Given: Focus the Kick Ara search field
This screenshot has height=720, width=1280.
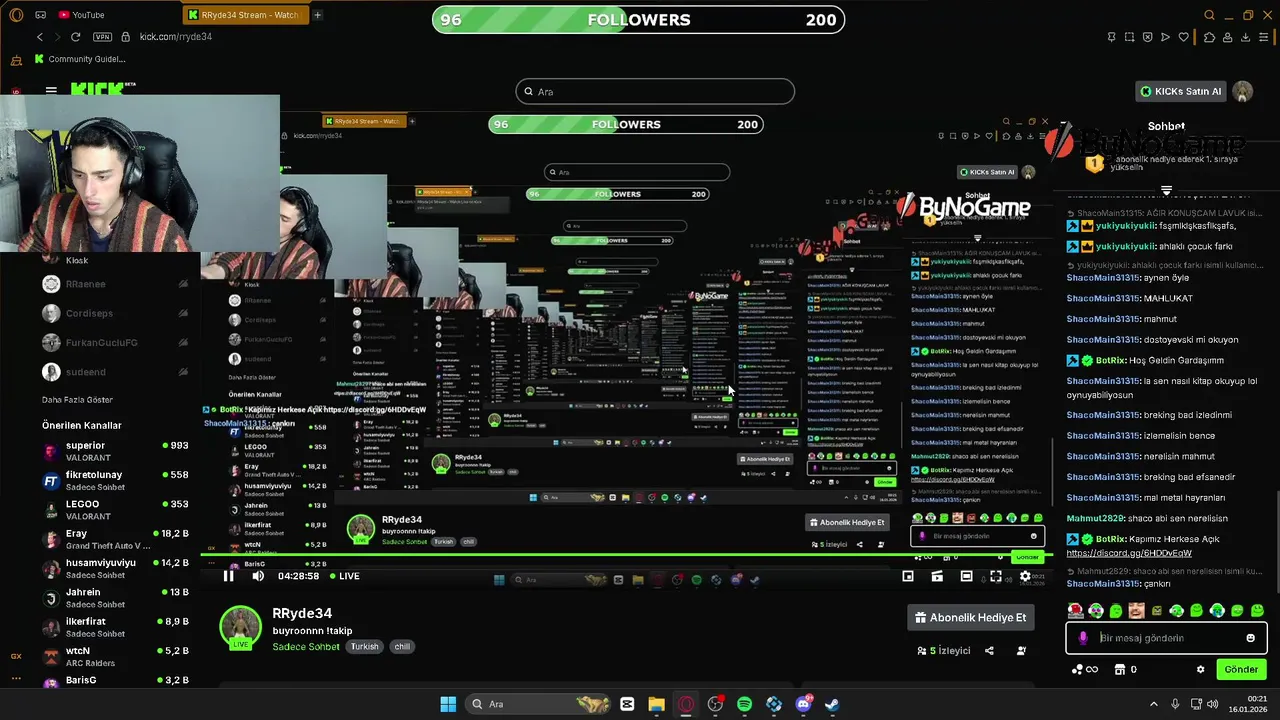Looking at the screenshot, I should pos(655,92).
